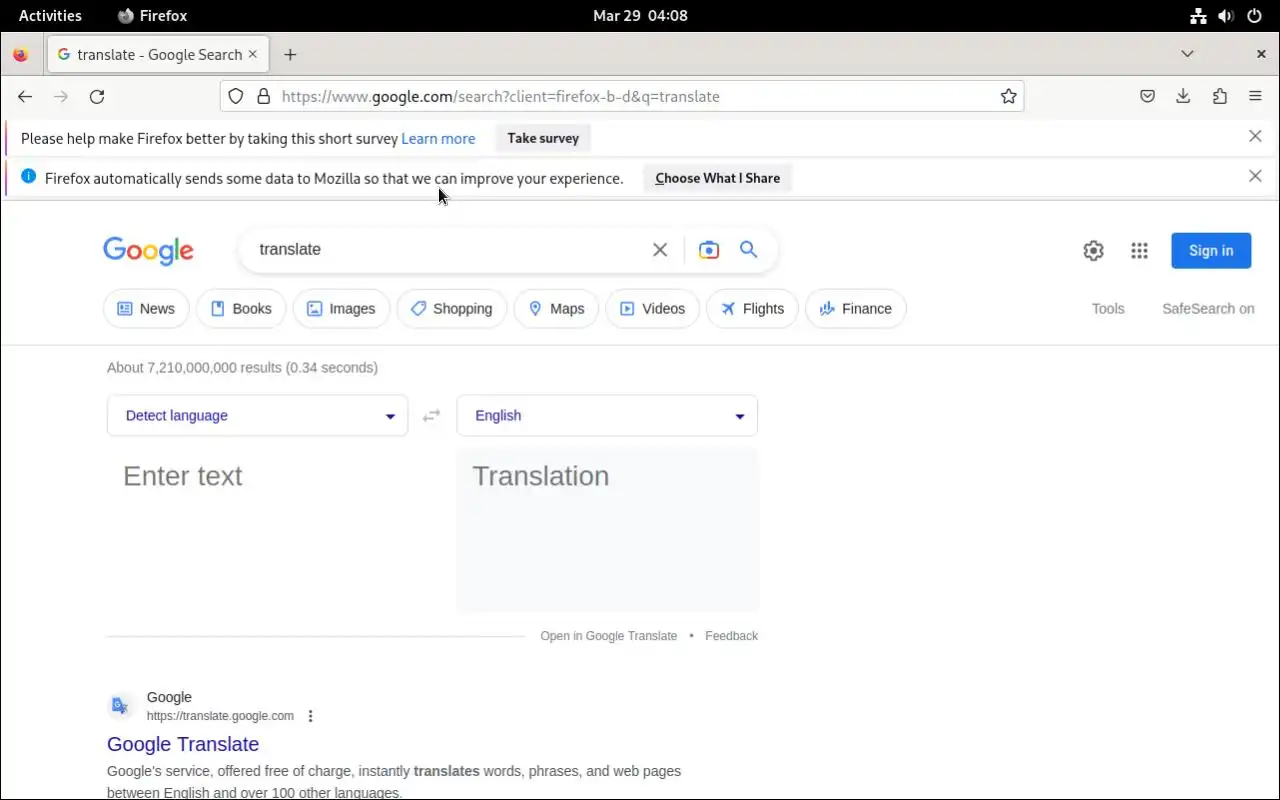
Task: Open the Learn more survey link
Action: coord(438,139)
